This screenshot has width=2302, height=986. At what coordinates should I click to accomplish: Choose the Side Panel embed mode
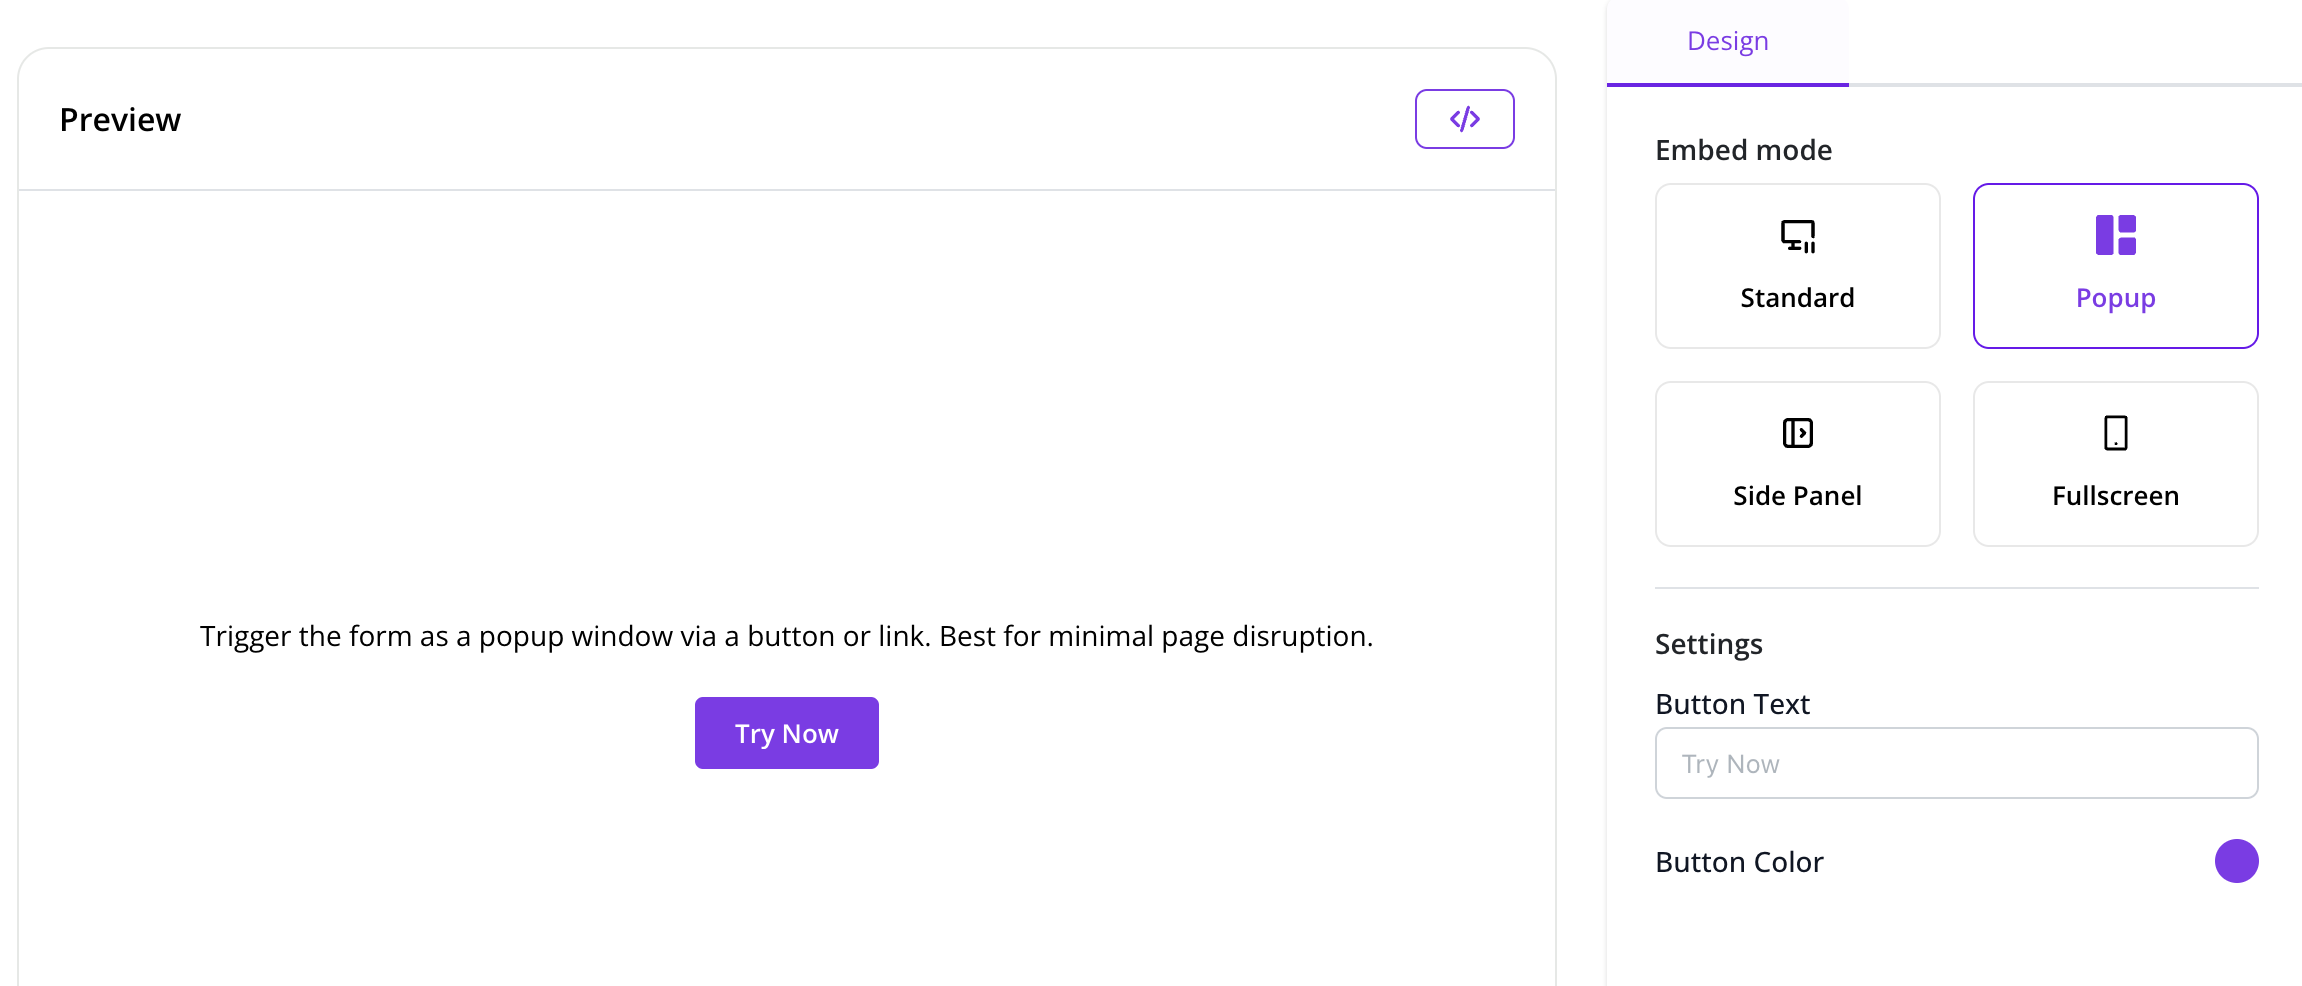point(1797,464)
